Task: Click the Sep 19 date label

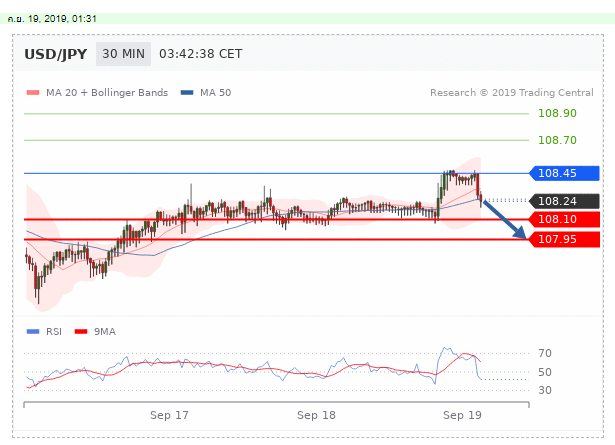Action: (462, 415)
